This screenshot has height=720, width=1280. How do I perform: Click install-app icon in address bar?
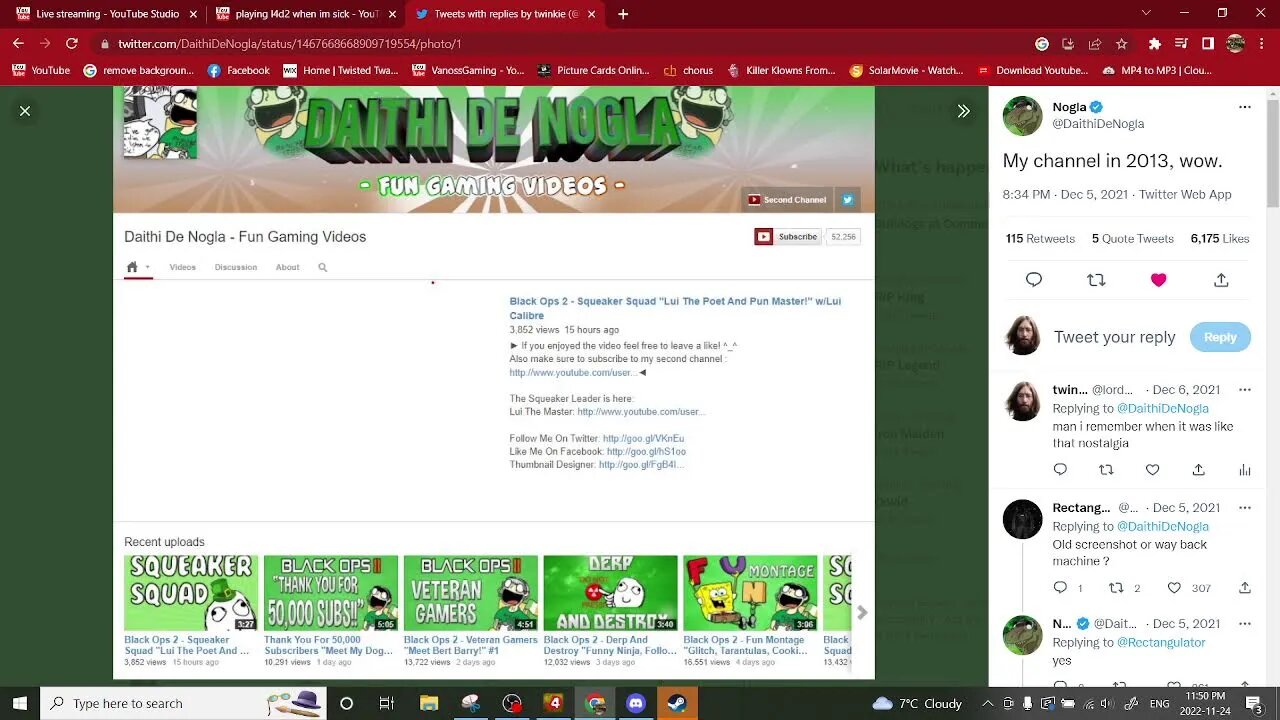[1068, 44]
